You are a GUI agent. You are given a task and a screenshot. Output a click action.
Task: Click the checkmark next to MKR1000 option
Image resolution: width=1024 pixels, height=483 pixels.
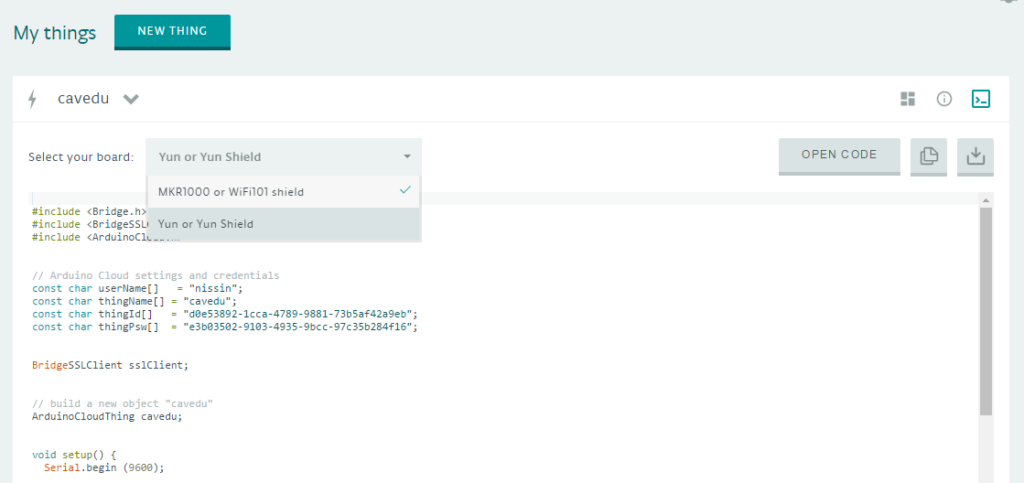pos(405,190)
